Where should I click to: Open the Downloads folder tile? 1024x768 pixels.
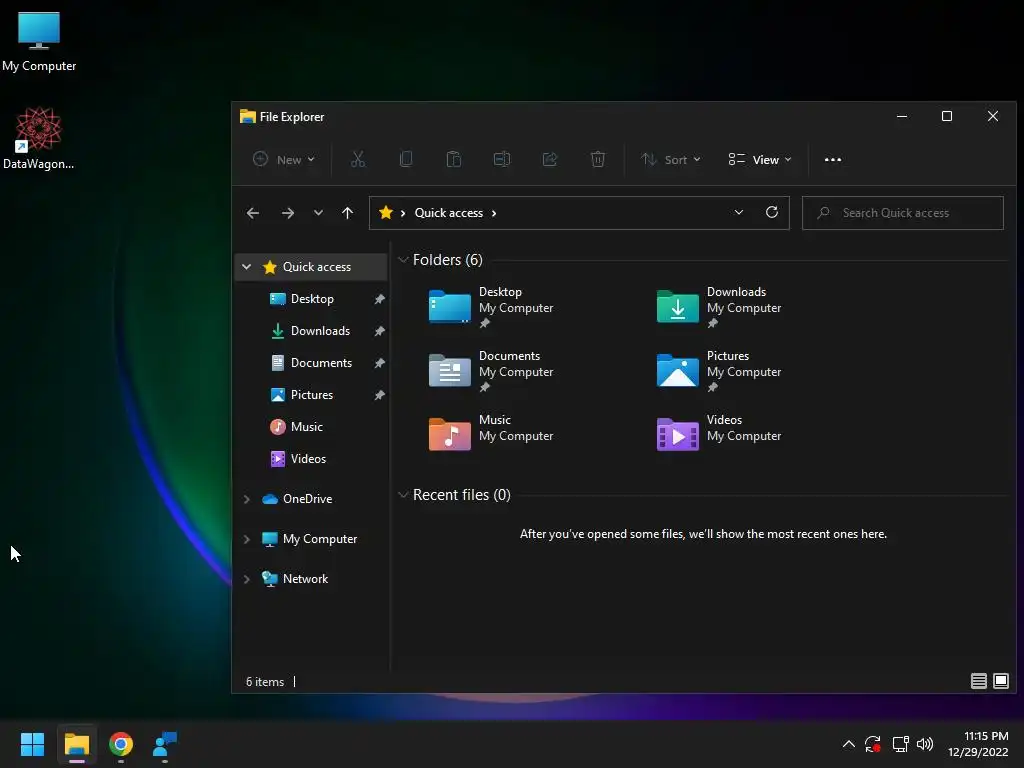tap(719, 307)
